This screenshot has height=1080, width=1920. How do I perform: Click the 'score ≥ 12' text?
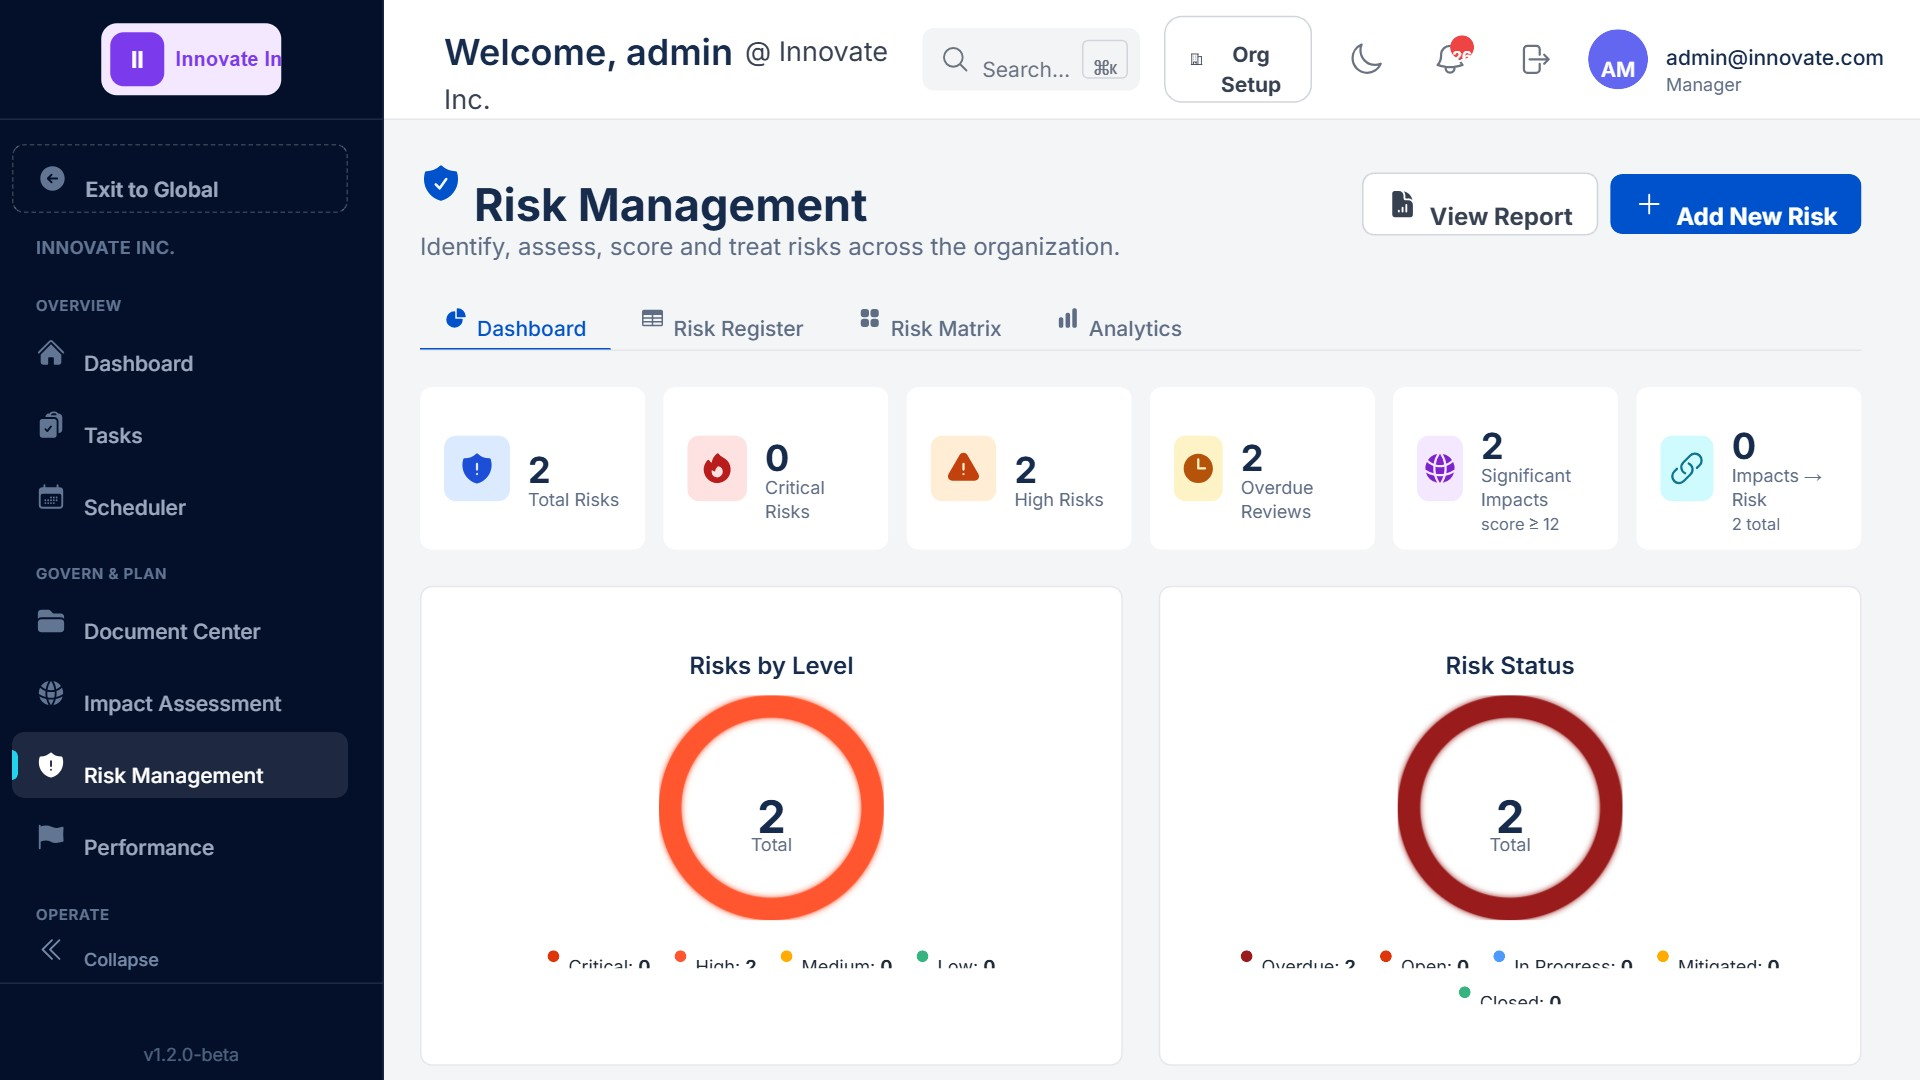click(x=1519, y=524)
